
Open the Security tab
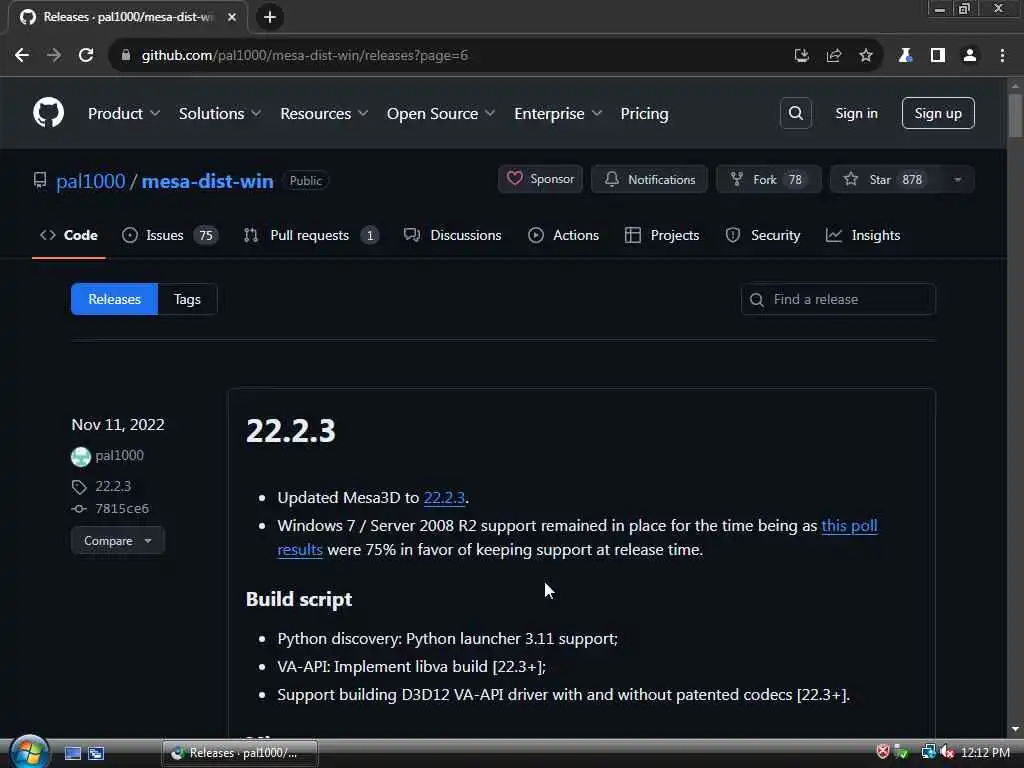(762, 235)
